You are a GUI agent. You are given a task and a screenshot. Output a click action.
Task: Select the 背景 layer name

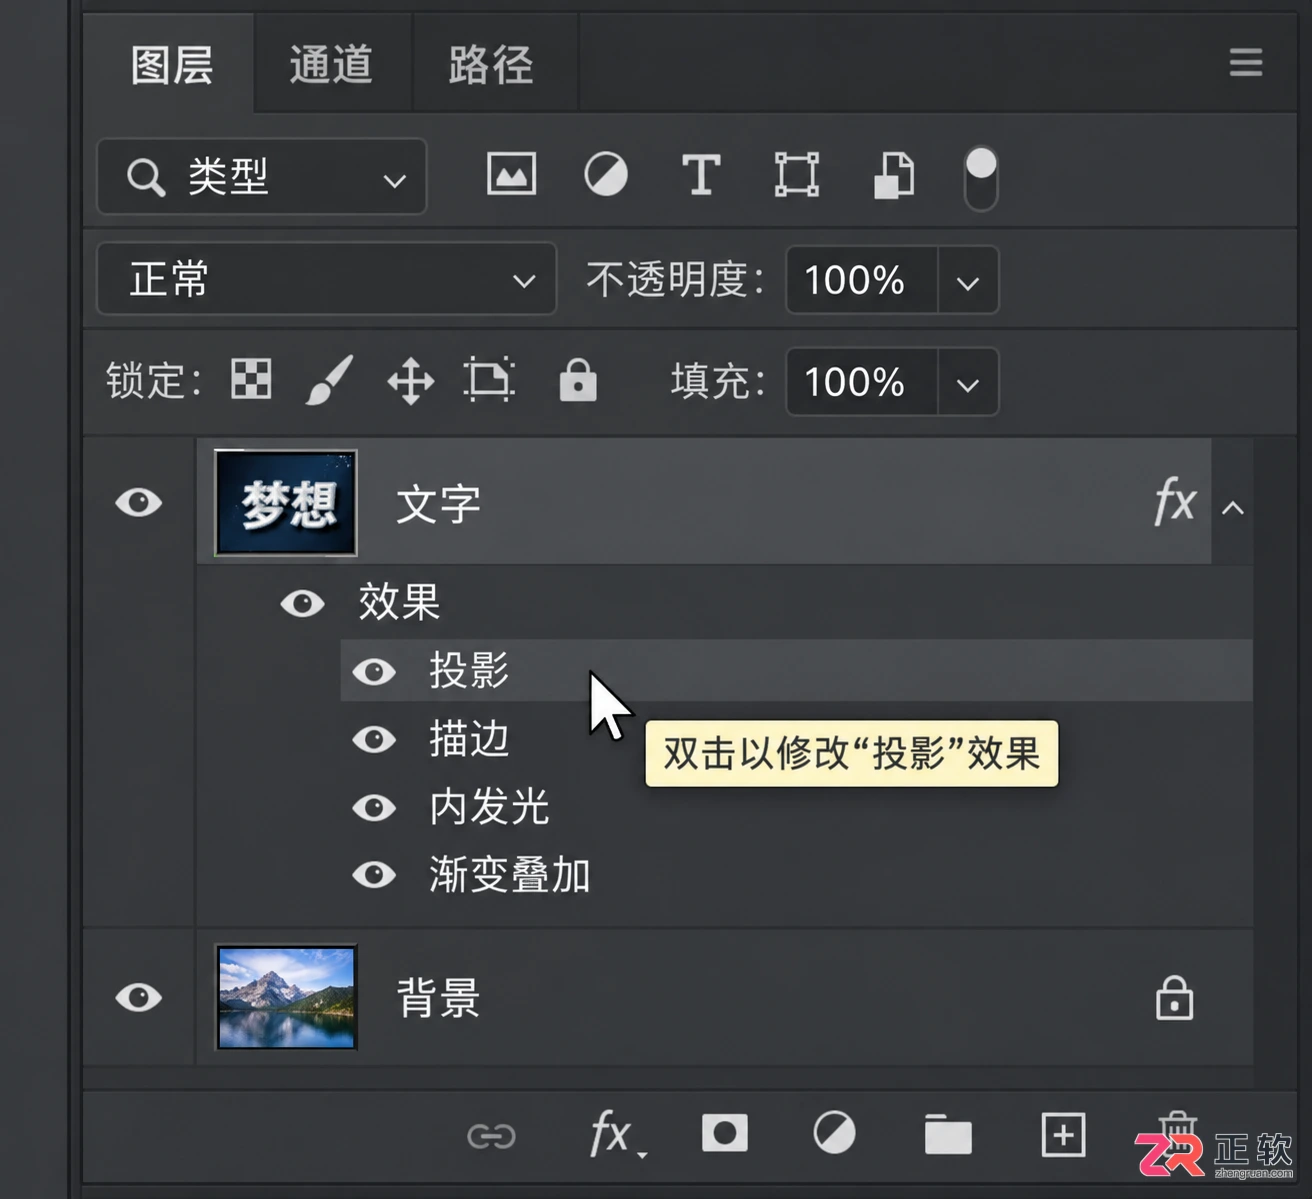point(438,998)
